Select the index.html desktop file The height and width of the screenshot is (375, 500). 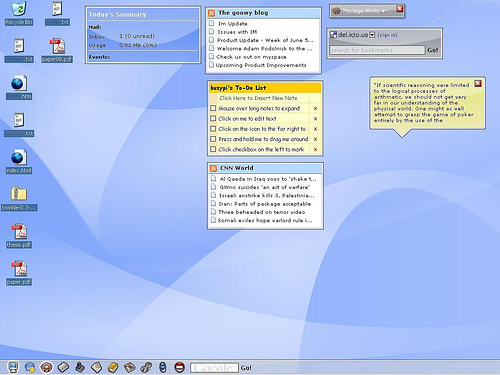click(x=19, y=162)
